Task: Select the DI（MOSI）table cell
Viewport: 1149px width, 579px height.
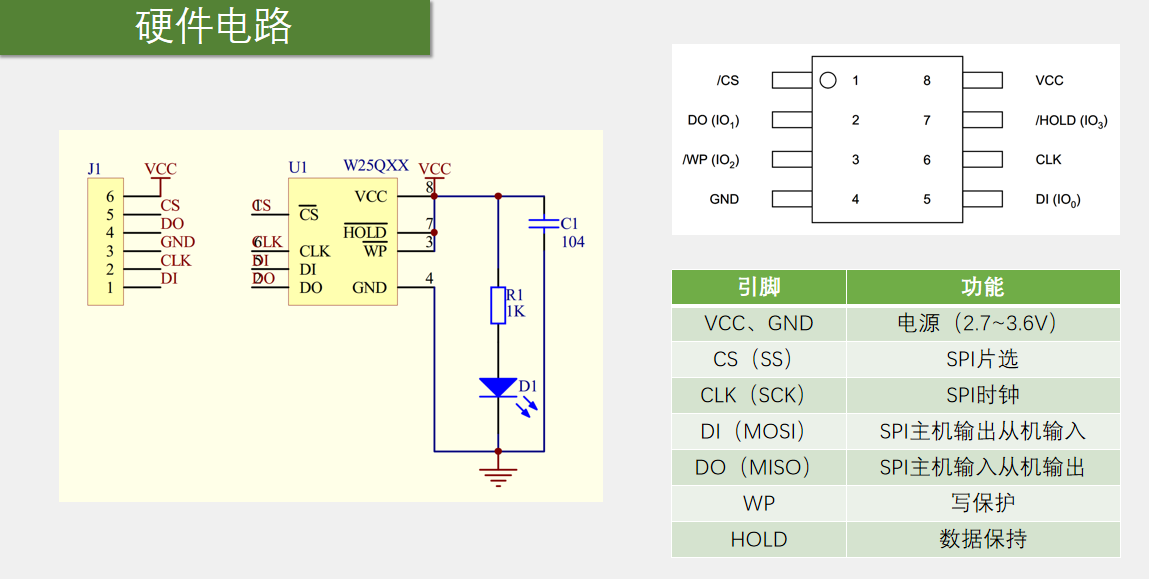Action: click(x=759, y=431)
